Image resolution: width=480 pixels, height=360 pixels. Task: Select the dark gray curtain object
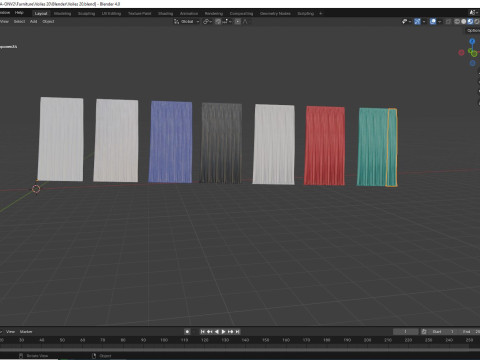[x=221, y=143]
